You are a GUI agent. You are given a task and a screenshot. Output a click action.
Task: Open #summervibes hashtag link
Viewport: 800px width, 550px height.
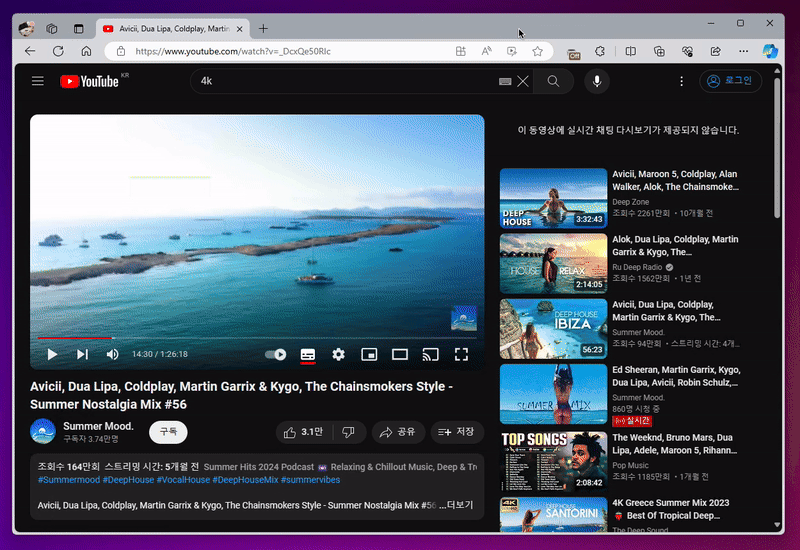click(x=310, y=480)
